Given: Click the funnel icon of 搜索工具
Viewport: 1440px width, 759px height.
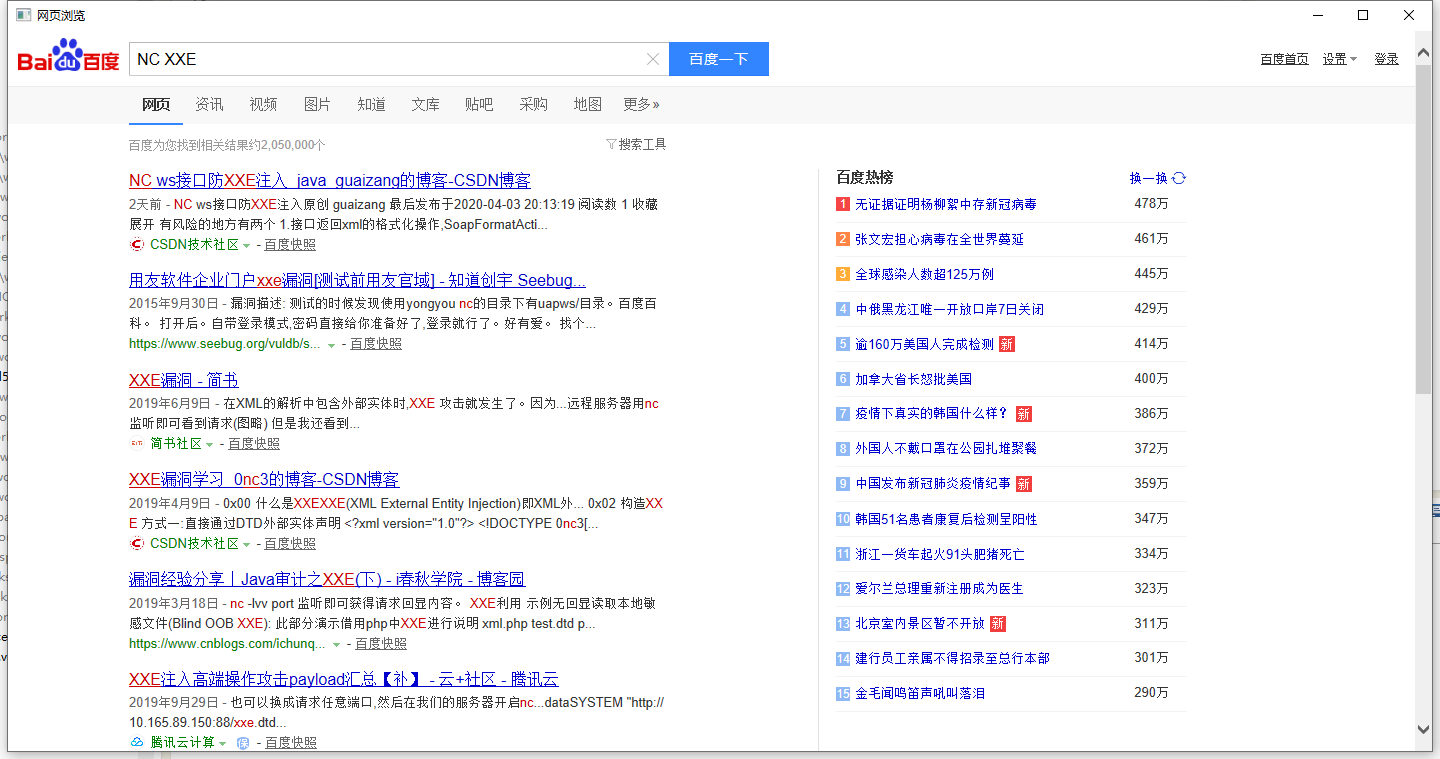Looking at the screenshot, I should (x=611, y=144).
